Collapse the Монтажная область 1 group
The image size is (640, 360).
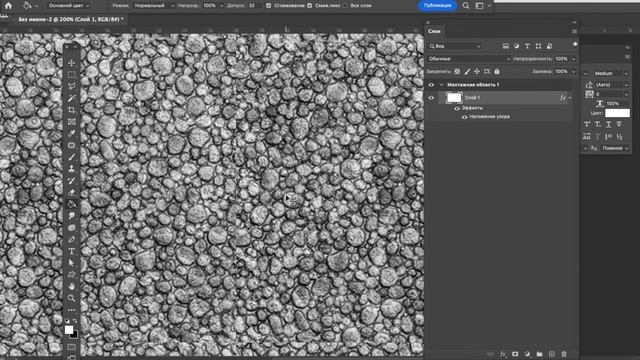[441, 85]
